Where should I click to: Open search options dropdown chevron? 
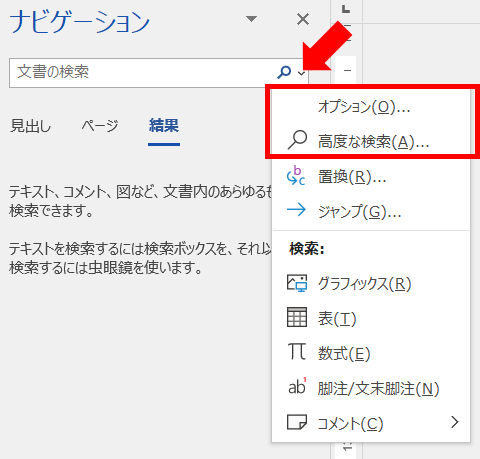(302, 73)
